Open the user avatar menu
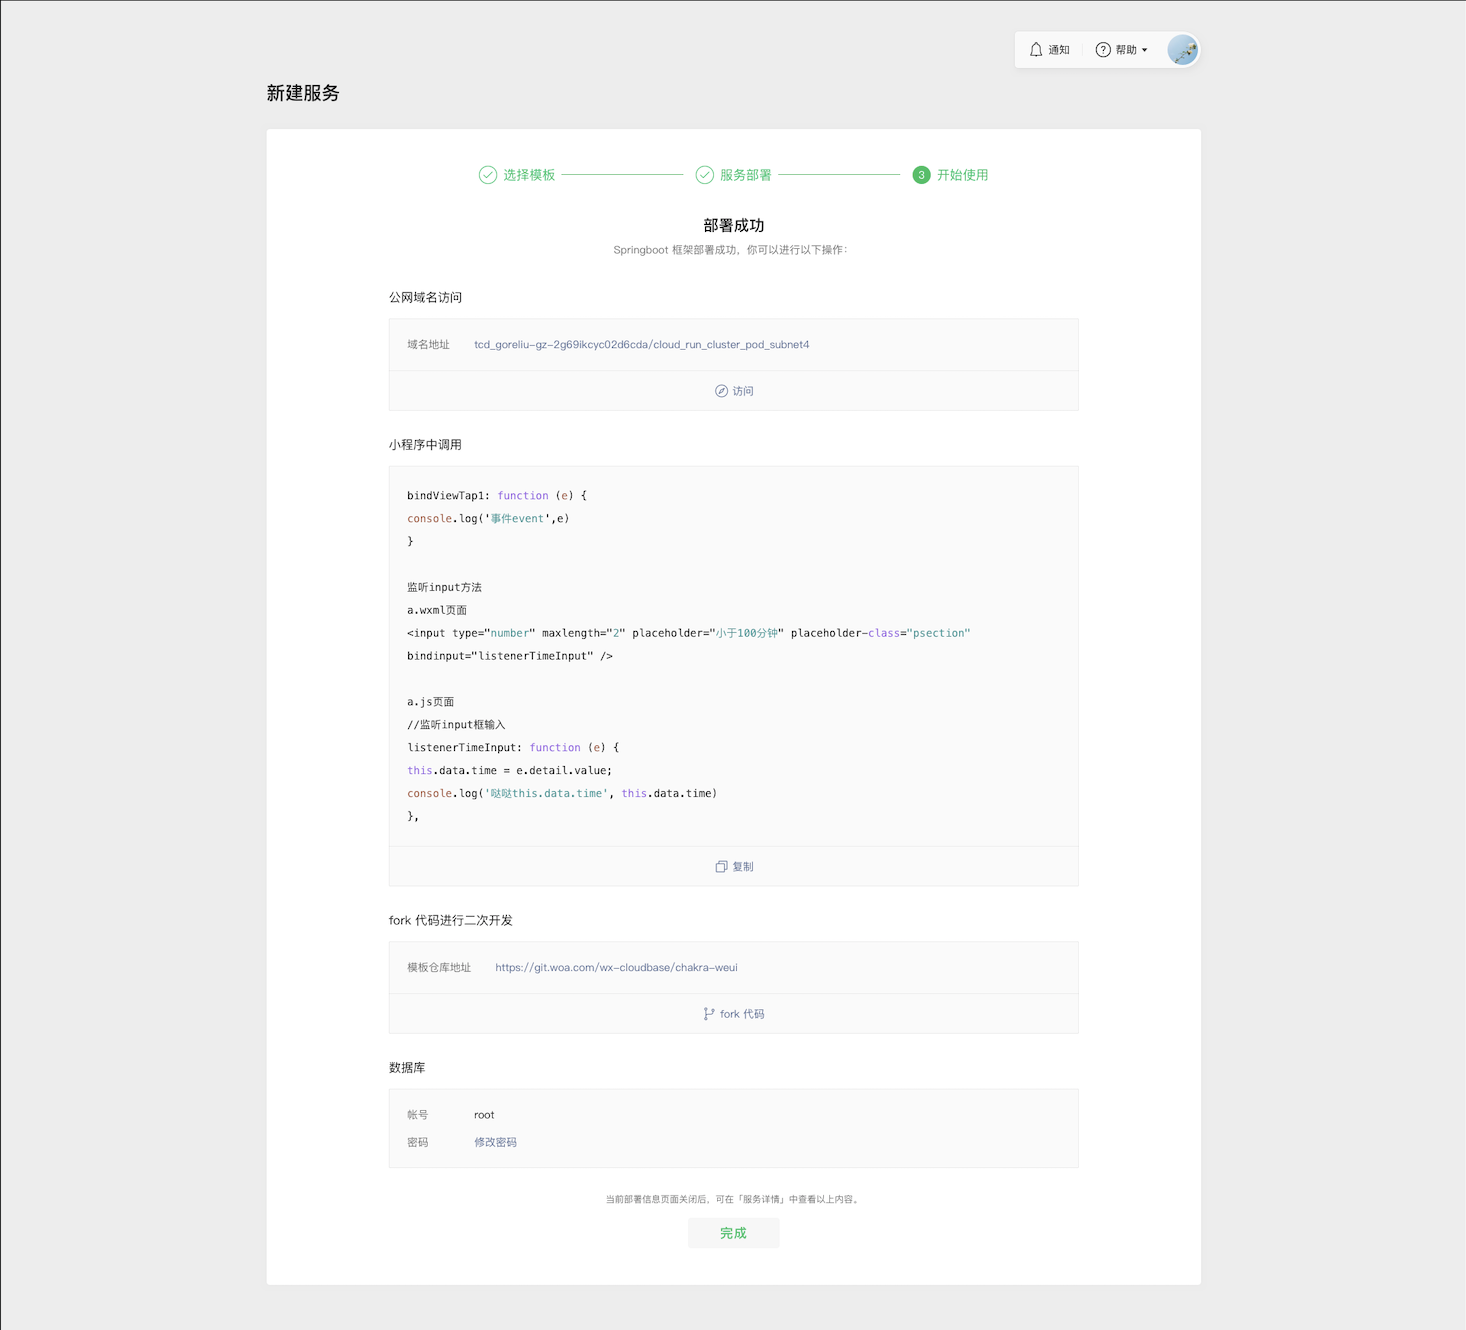 [1182, 50]
